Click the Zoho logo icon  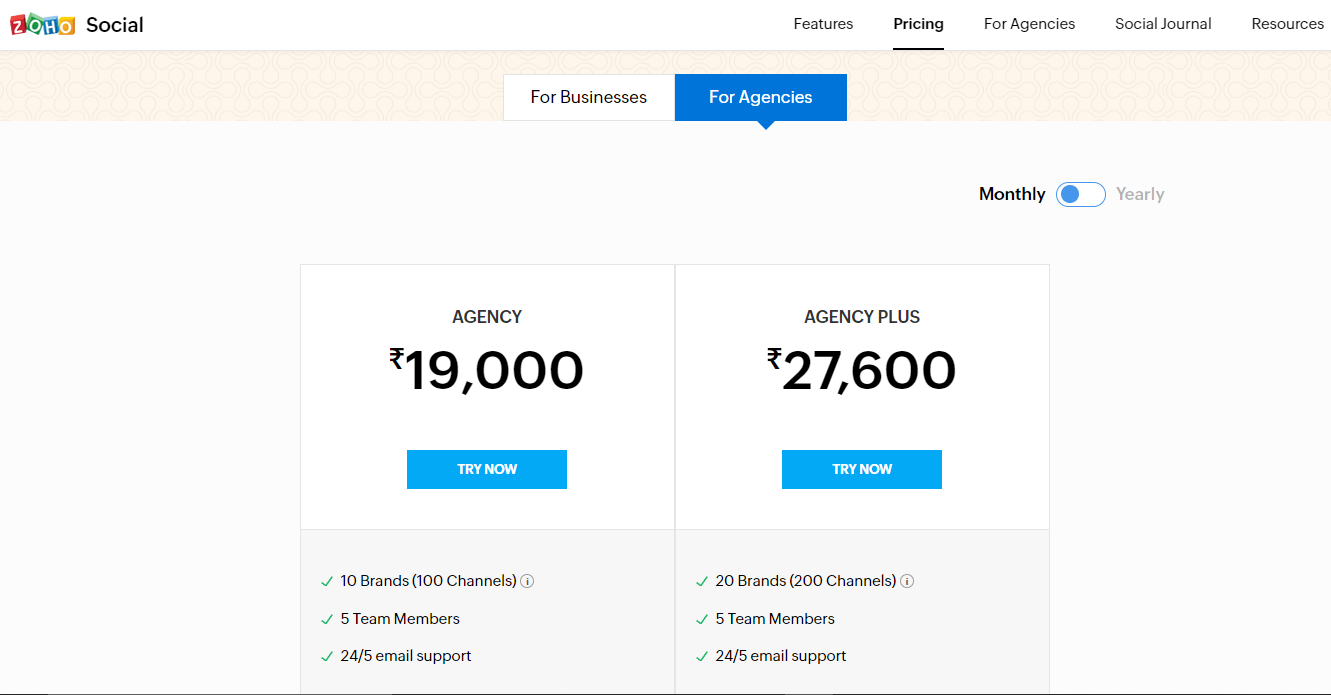click(x=42, y=25)
